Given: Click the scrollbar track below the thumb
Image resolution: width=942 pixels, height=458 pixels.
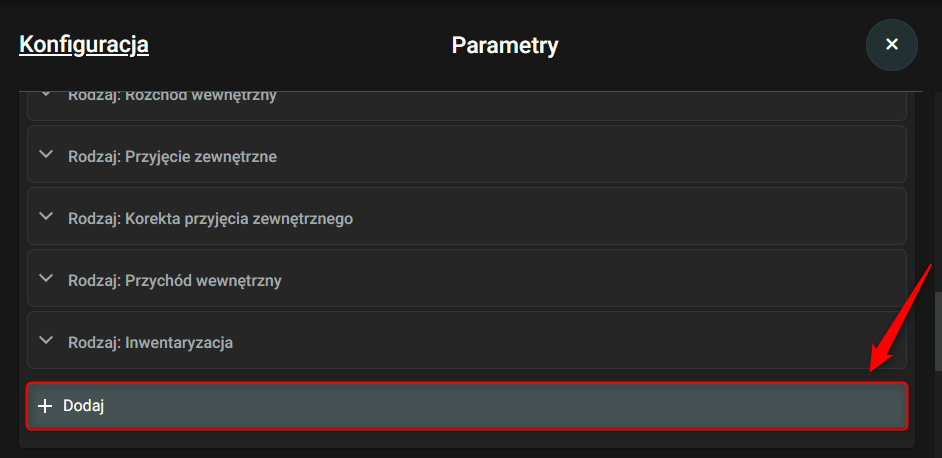Looking at the screenshot, I should point(938,414).
